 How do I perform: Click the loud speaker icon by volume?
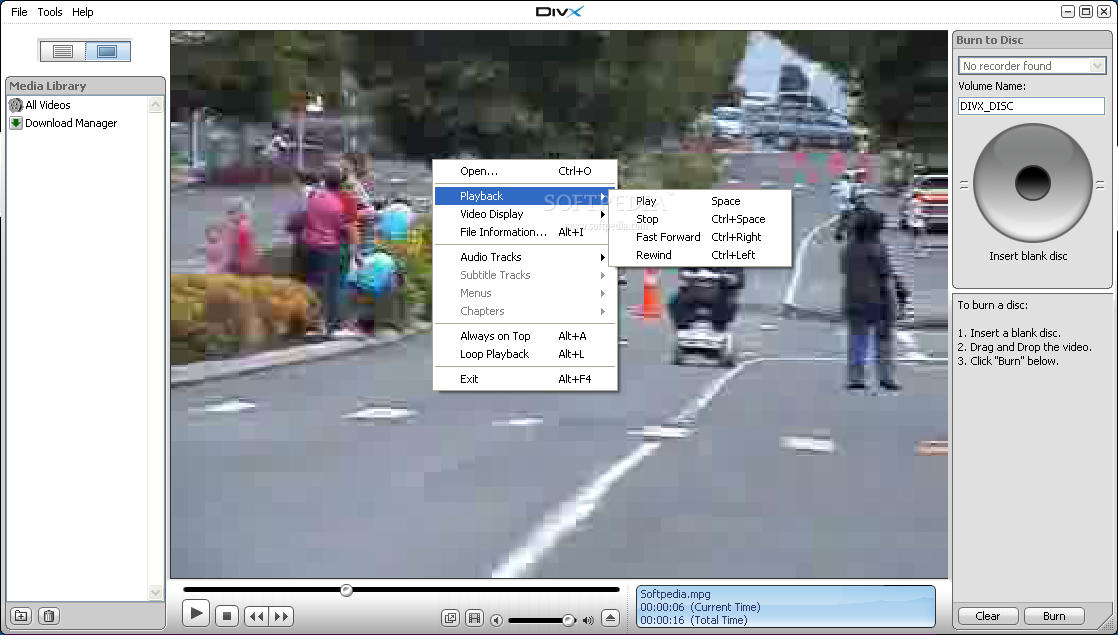588,620
